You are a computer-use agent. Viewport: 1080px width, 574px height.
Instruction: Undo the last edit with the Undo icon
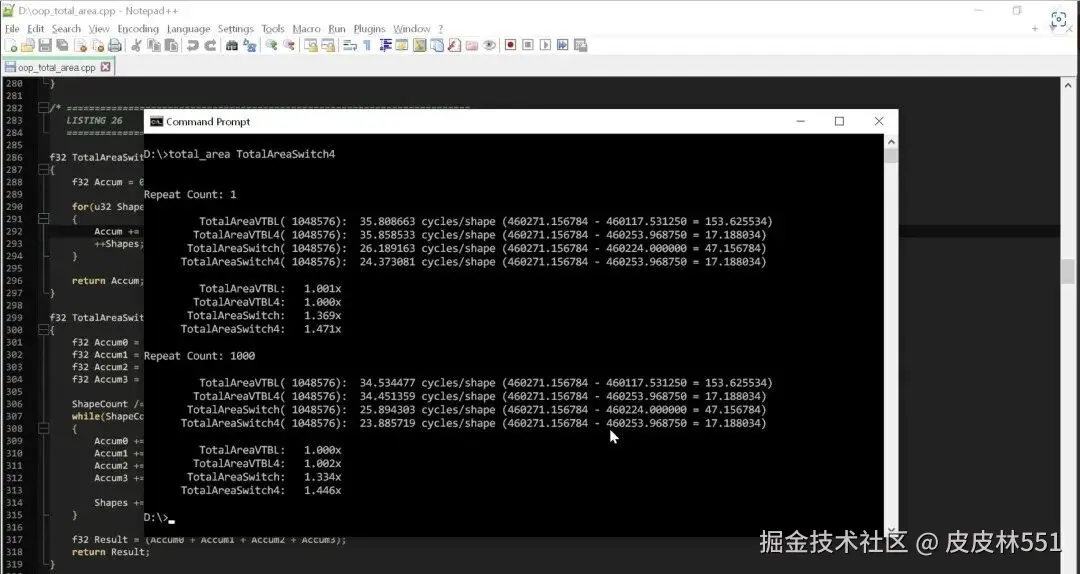pos(192,45)
